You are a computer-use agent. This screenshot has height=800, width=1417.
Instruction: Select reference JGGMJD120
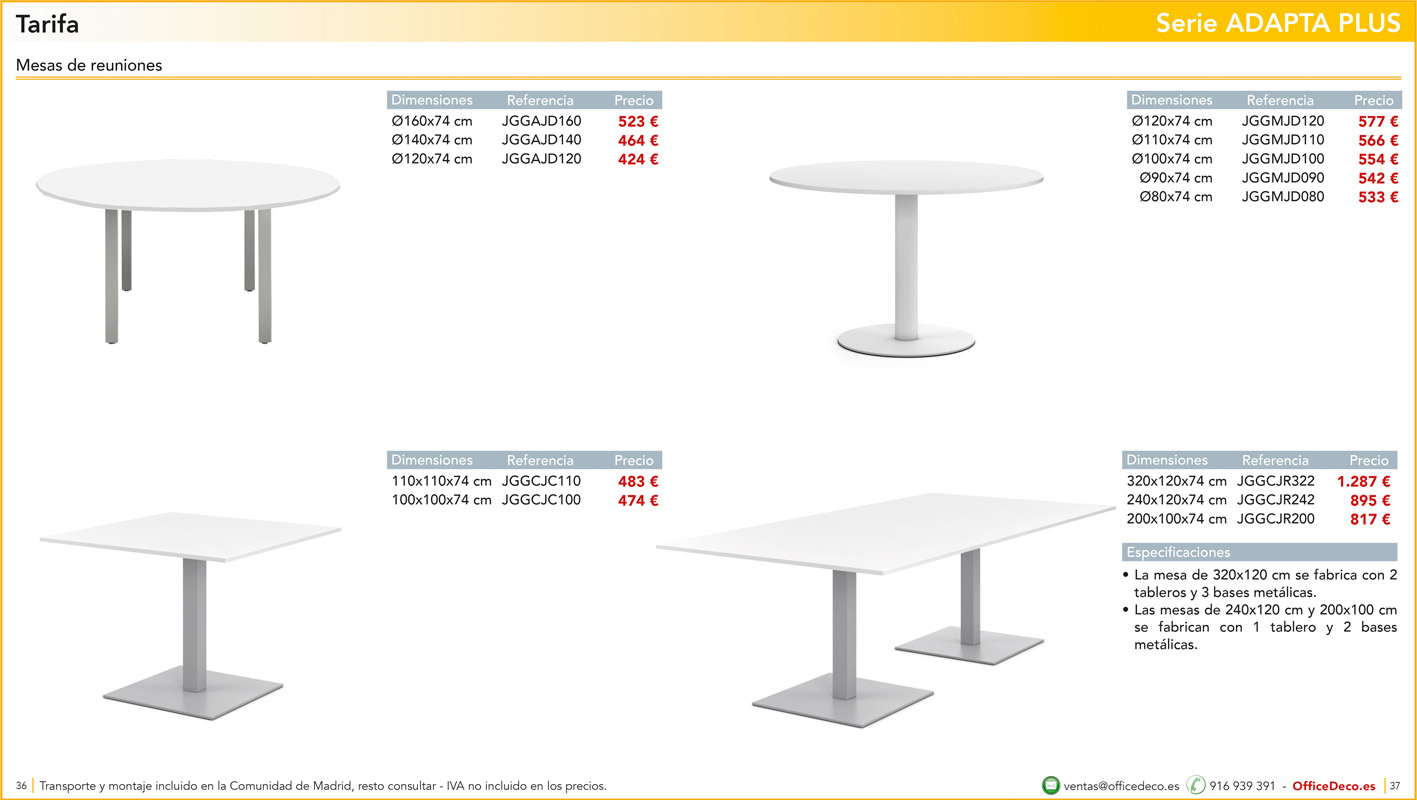(1283, 121)
